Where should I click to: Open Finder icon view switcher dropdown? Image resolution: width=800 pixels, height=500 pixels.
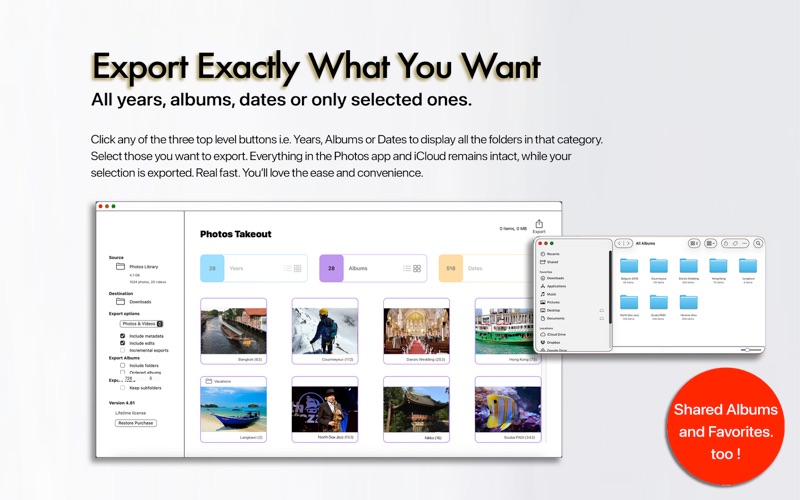[x=694, y=243]
